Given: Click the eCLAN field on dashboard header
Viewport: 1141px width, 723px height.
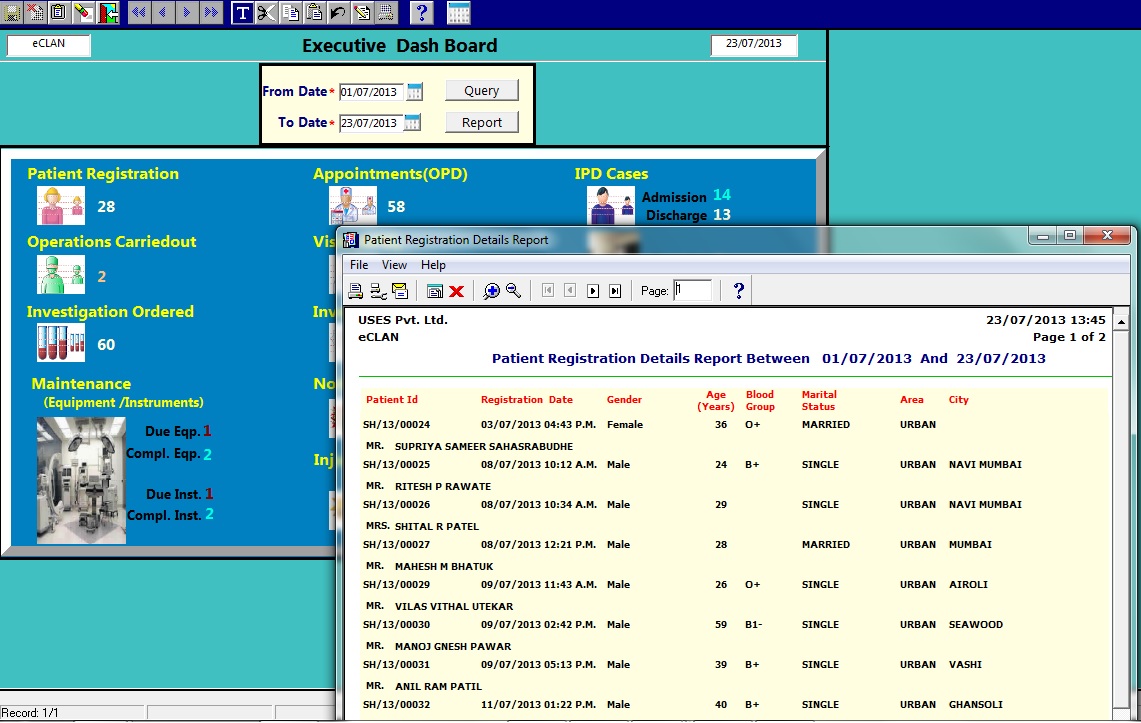Looking at the screenshot, I should pyautogui.click(x=49, y=44).
